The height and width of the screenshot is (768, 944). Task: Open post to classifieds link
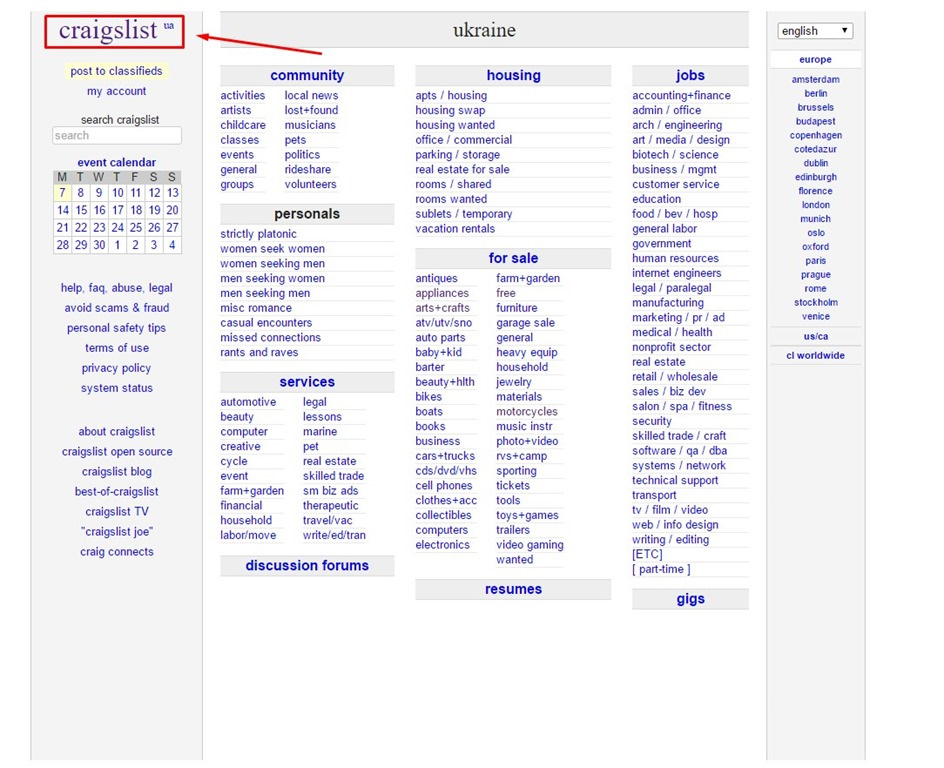coord(116,71)
